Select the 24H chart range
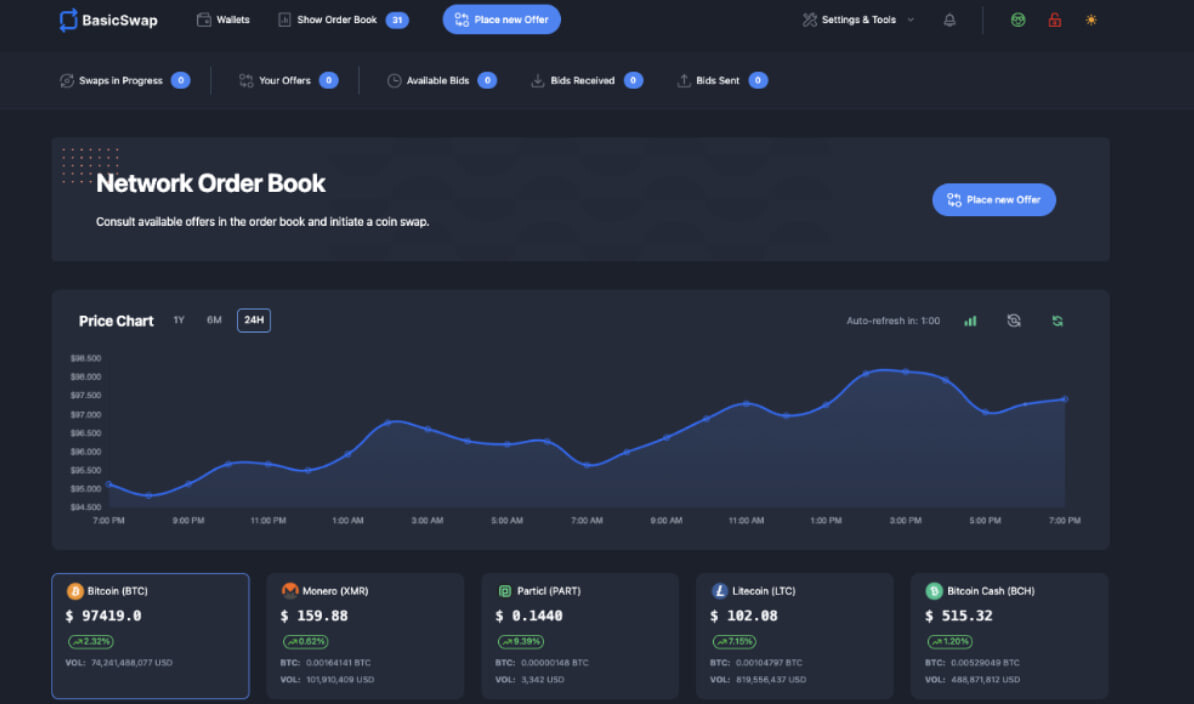Image resolution: width=1194 pixels, height=704 pixels. [254, 320]
